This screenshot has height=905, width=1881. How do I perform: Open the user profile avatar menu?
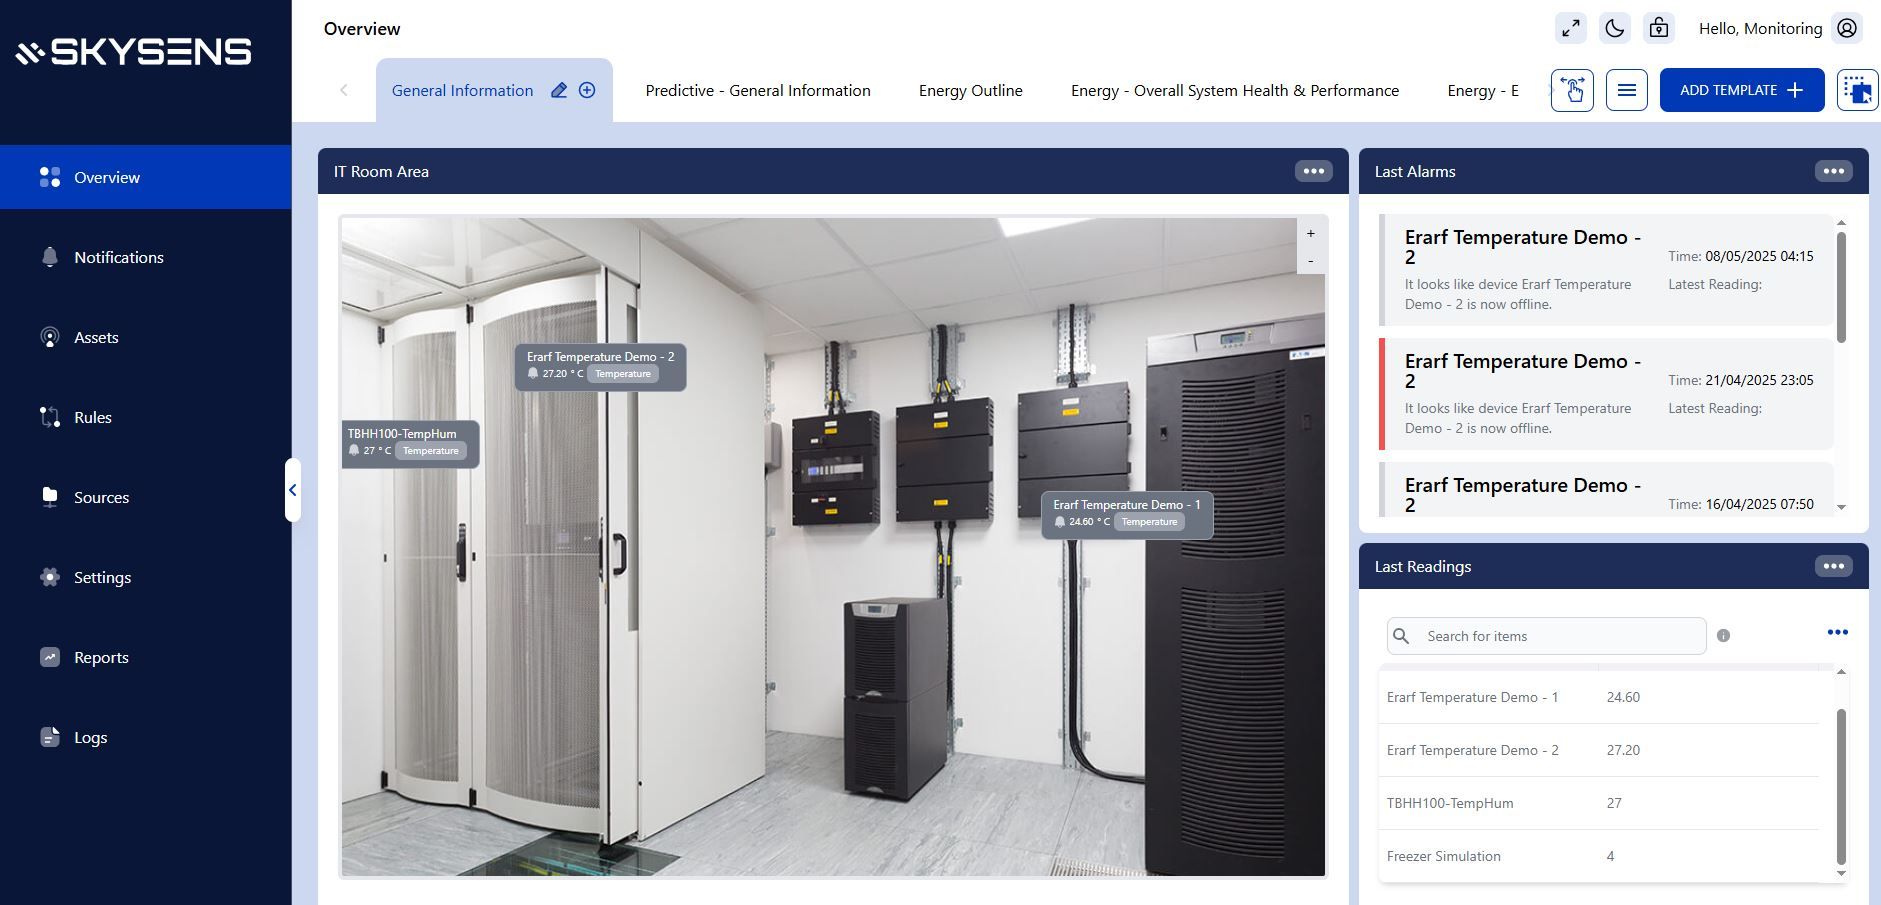click(1847, 28)
